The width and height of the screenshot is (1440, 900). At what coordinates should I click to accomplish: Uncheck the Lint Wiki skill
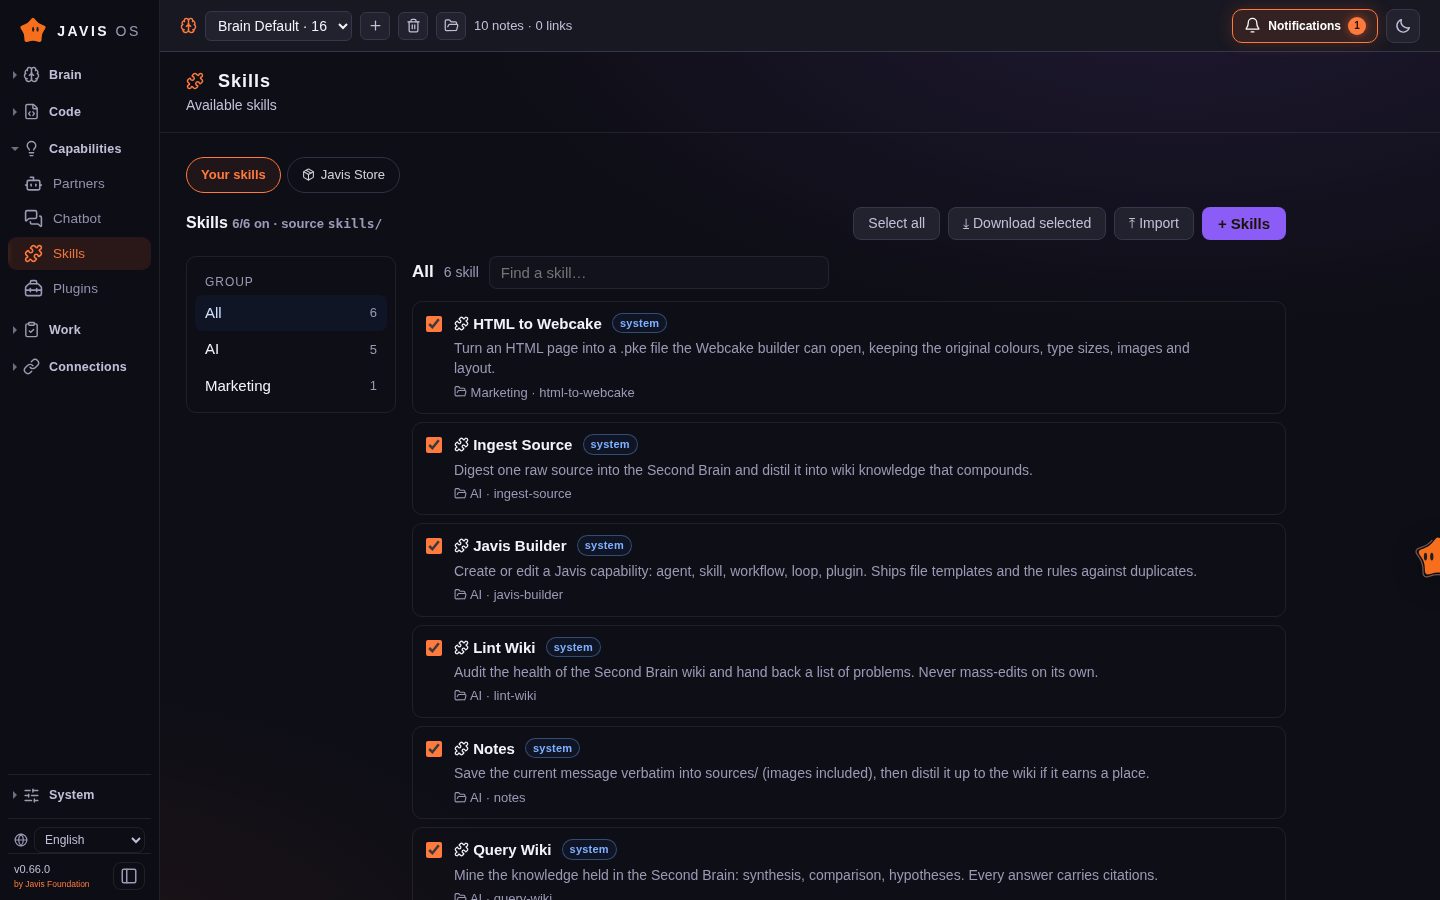coord(434,648)
